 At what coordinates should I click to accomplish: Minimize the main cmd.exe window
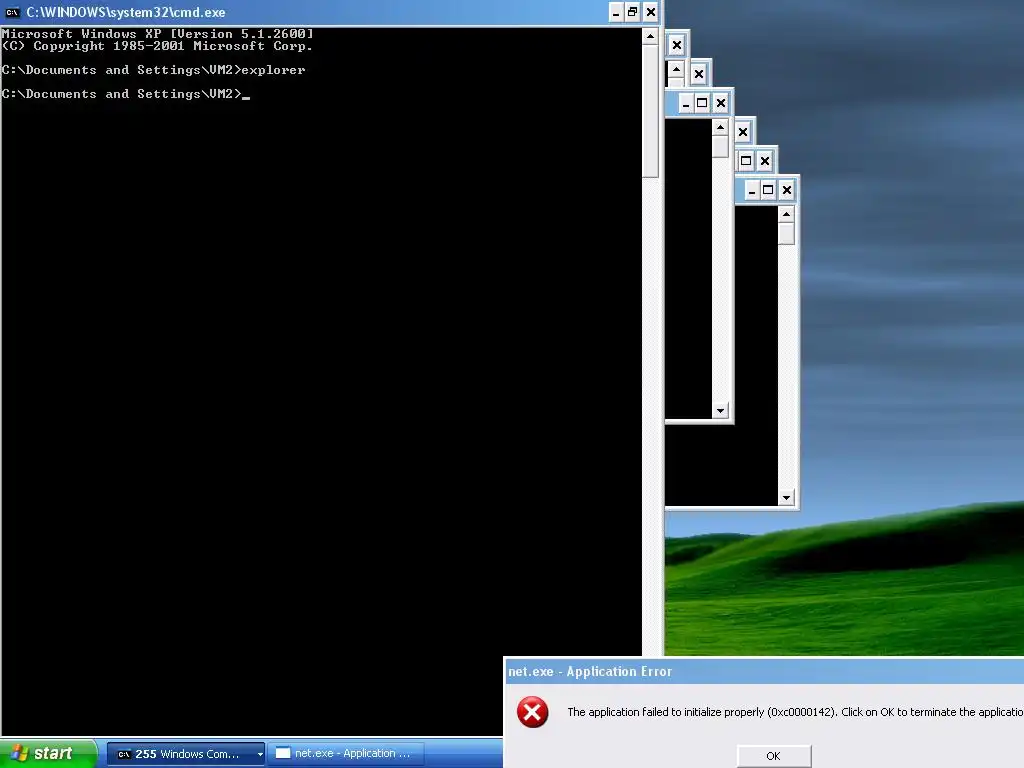click(616, 12)
